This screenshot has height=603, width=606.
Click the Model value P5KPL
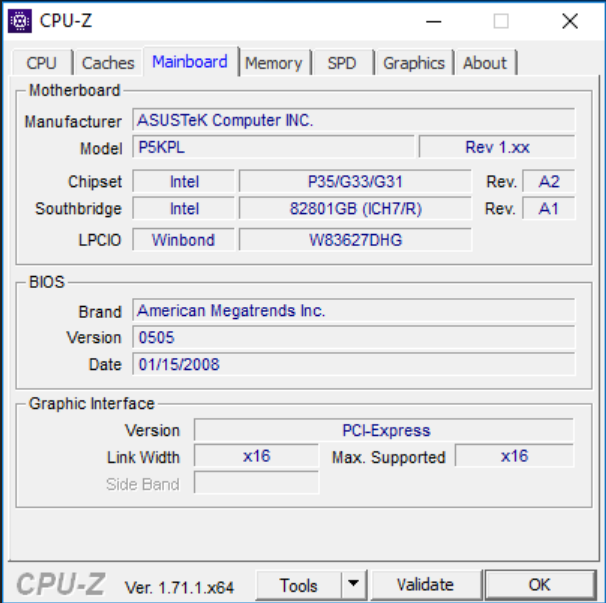(x=273, y=147)
